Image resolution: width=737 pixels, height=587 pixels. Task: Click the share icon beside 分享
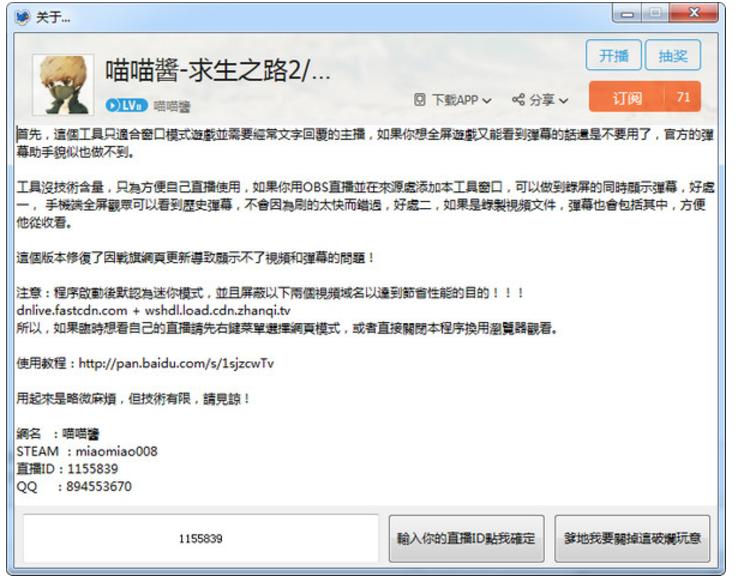(518, 100)
